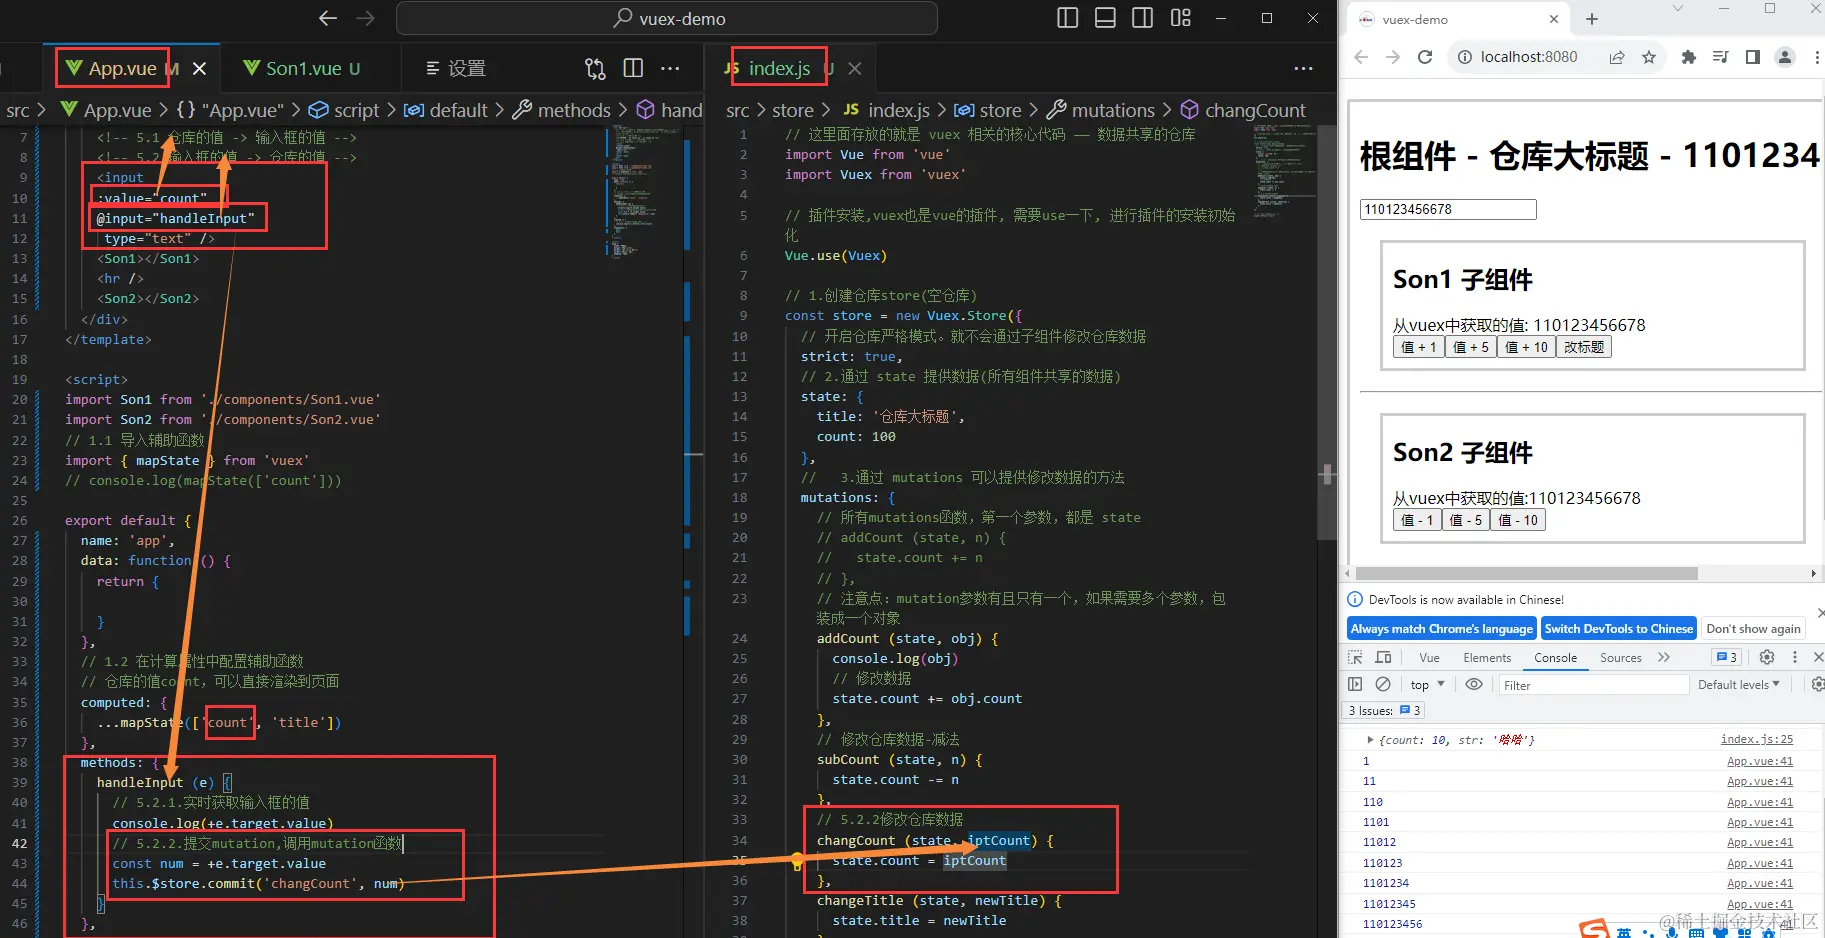Image resolution: width=1825 pixels, height=938 pixels.
Task: Open the Vue DevTools tab
Action: (x=1429, y=657)
